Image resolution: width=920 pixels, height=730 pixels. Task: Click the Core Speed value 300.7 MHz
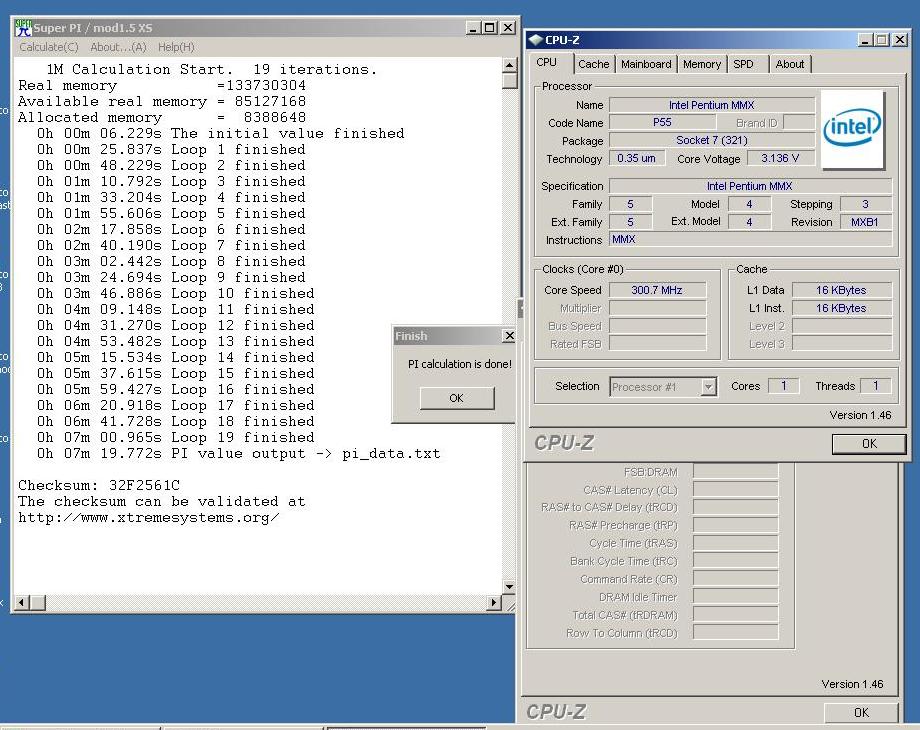[x=657, y=290]
